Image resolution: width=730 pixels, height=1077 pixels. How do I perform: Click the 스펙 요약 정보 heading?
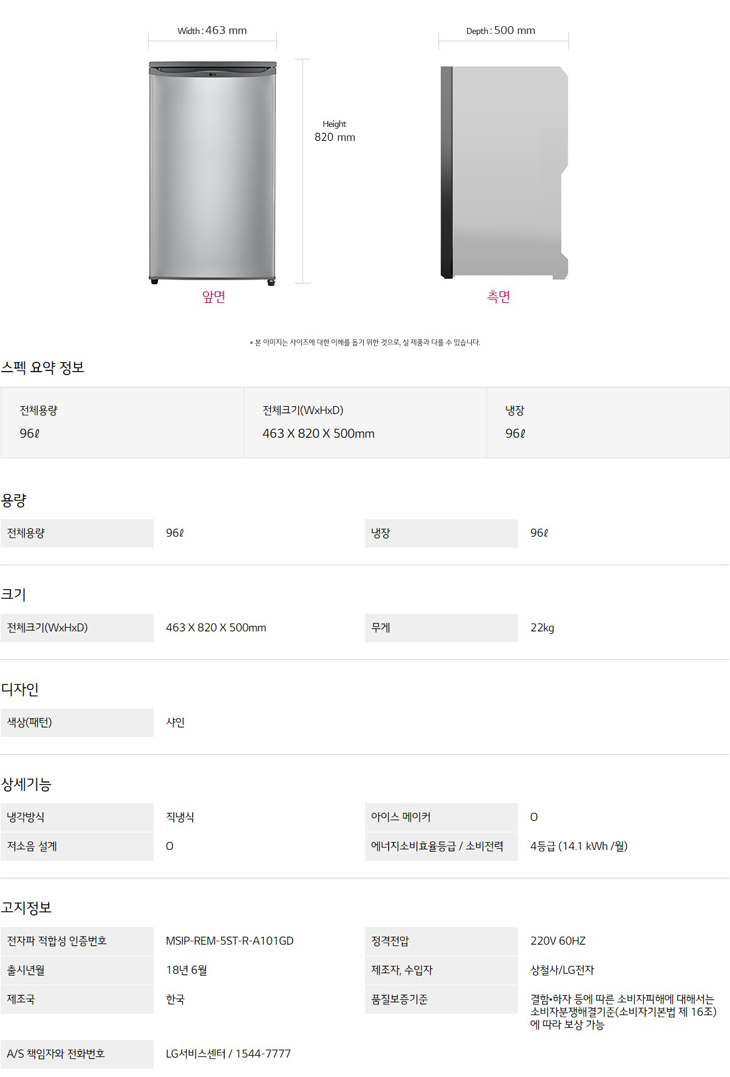coord(43,367)
